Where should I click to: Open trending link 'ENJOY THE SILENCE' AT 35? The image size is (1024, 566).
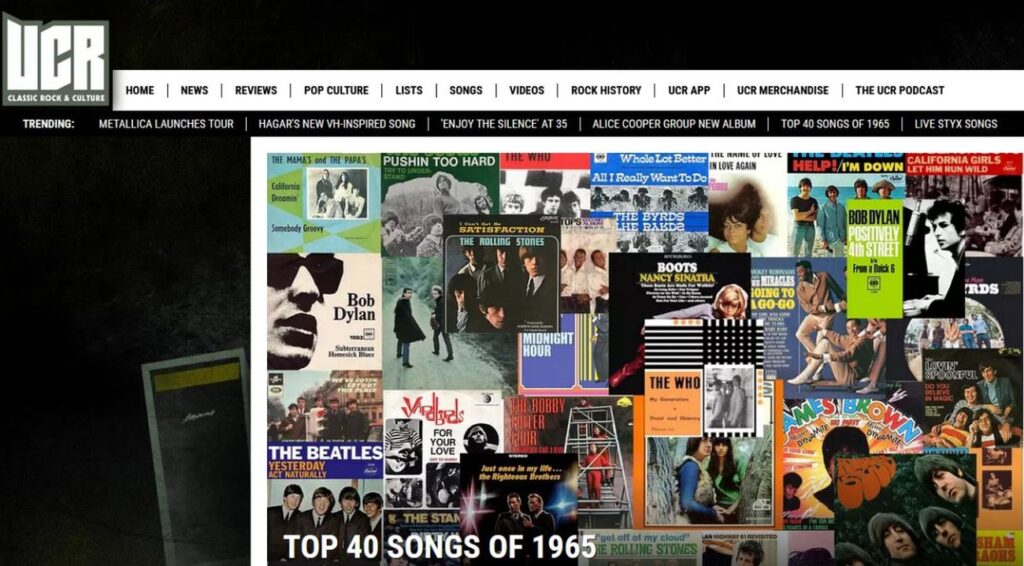(504, 124)
